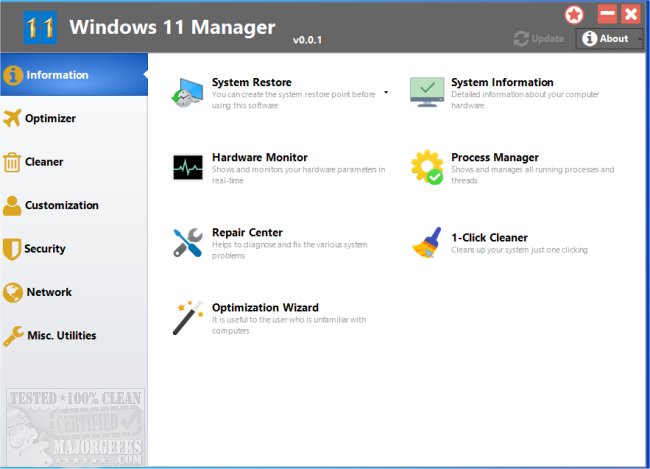Click the About button

pyautogui.click(x=606, y=39)
